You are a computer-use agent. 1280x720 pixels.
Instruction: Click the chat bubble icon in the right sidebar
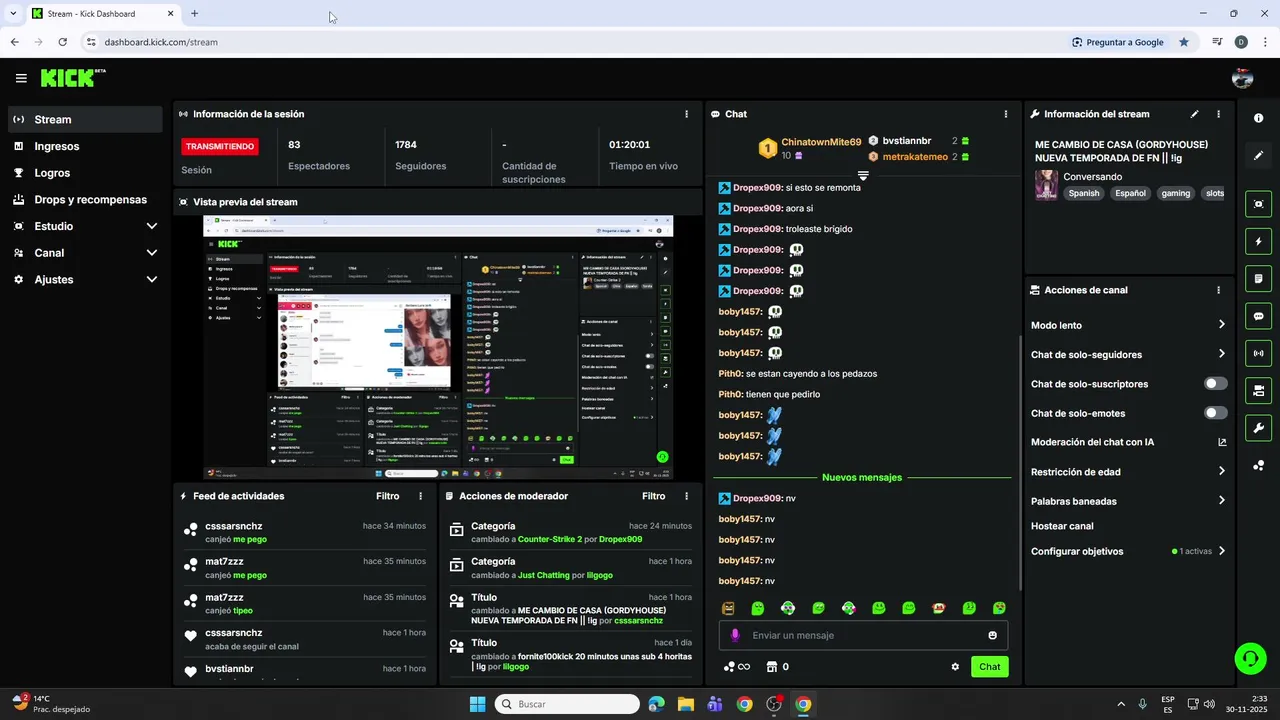click(x=1258, y=316)
